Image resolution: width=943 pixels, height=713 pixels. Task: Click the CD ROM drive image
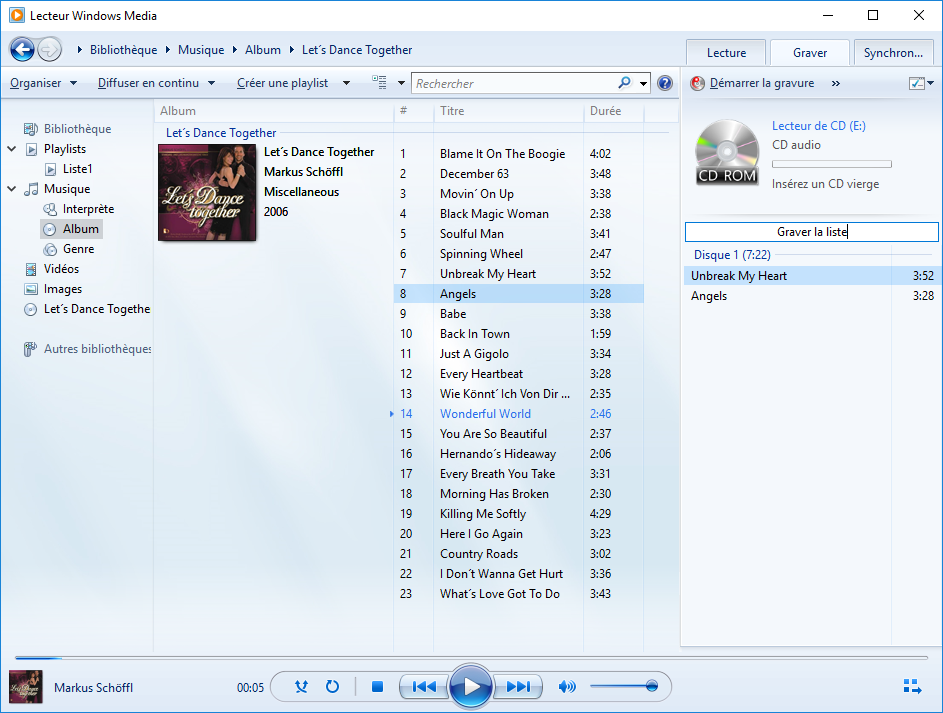[x=727, y=151]
